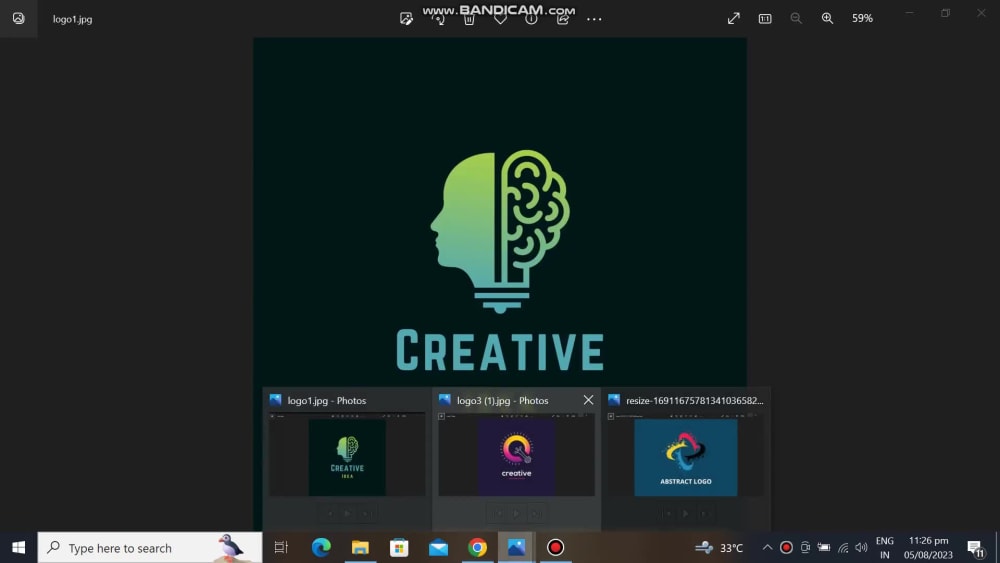Open the volume speaker control
The height and width of the screenshot is (563, 1000).
[x=862, y=548]
